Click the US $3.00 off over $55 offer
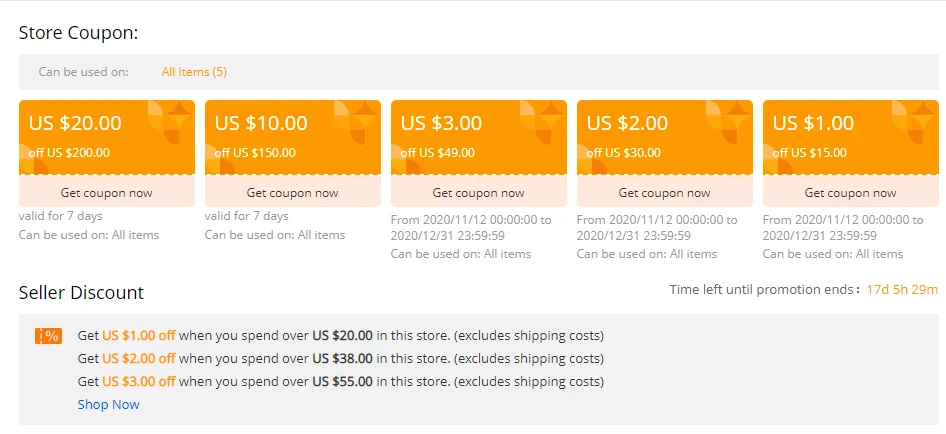The height and width of the screenshot is (434, 946). pos(340,381)
